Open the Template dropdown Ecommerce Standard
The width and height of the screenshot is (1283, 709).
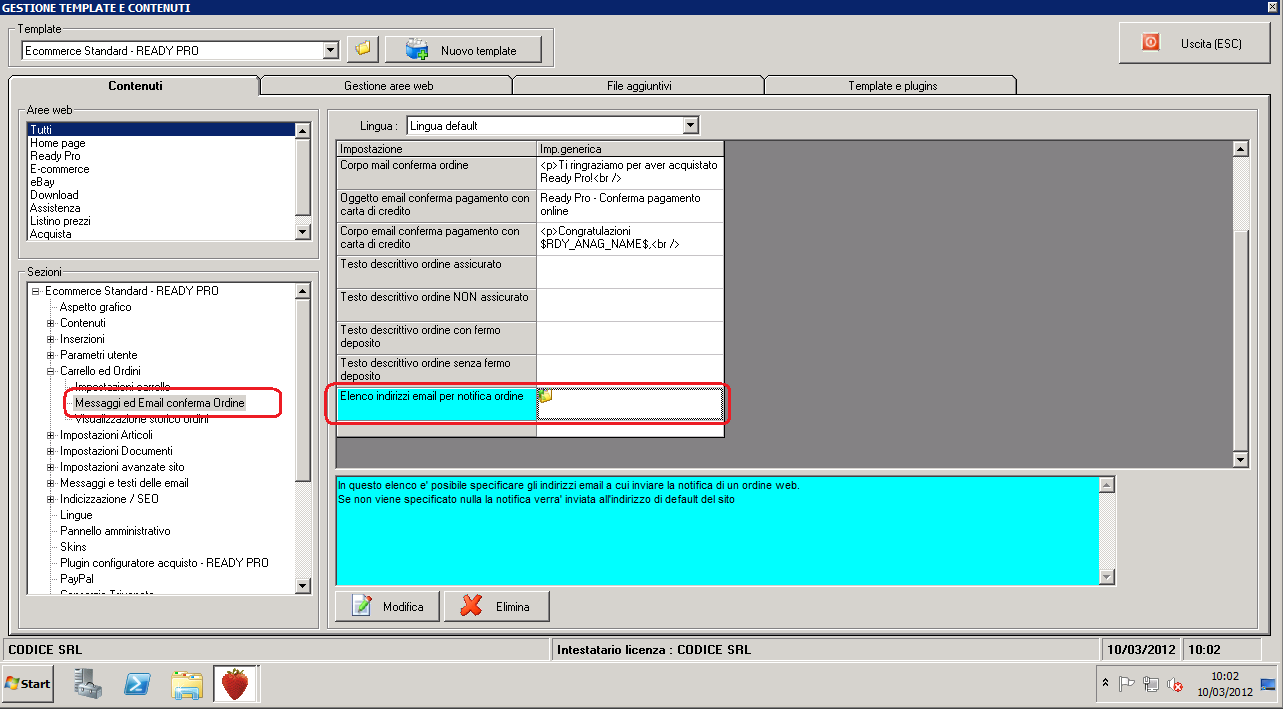pos(332,50)
